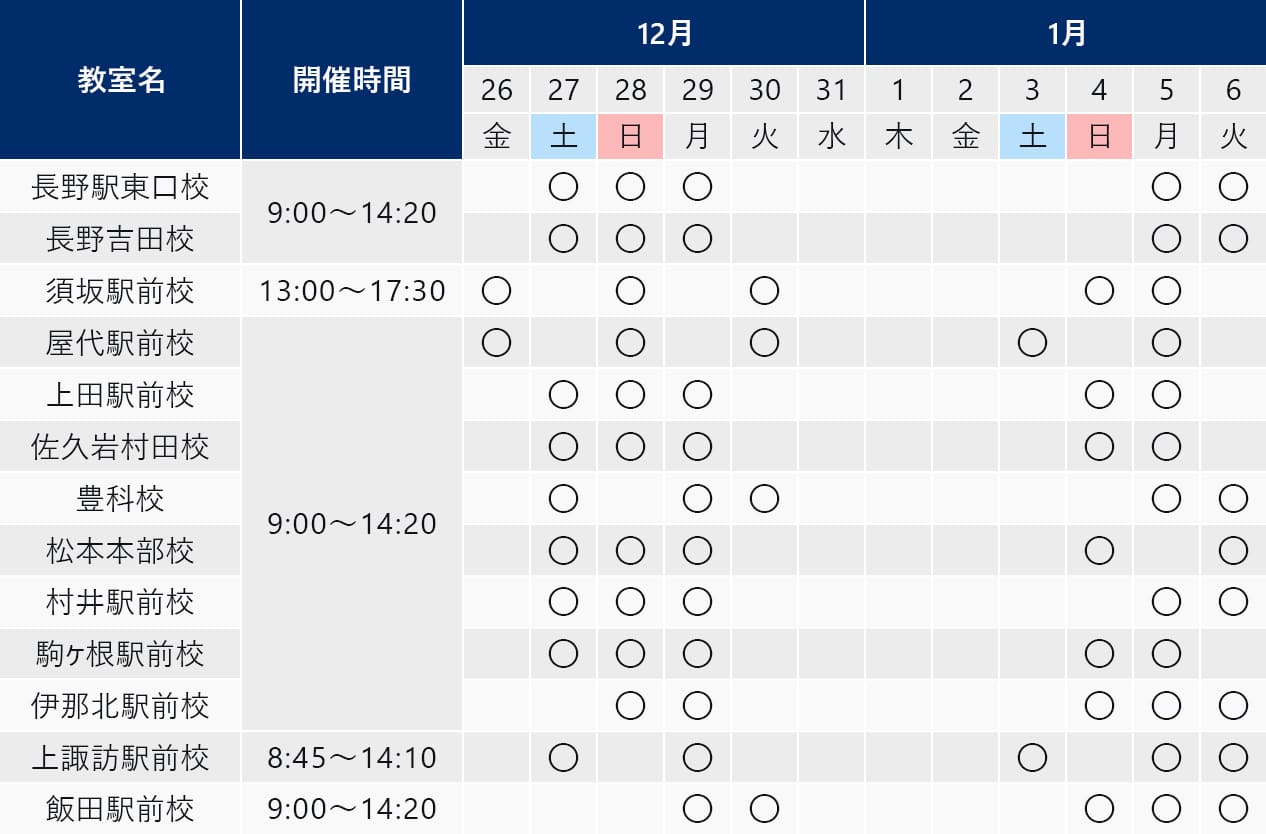The height and width of the screenshot is (834, 1266).
Task: Select 飯田駅前校 circle on January 6
Action: click(x=1233, y=808)
